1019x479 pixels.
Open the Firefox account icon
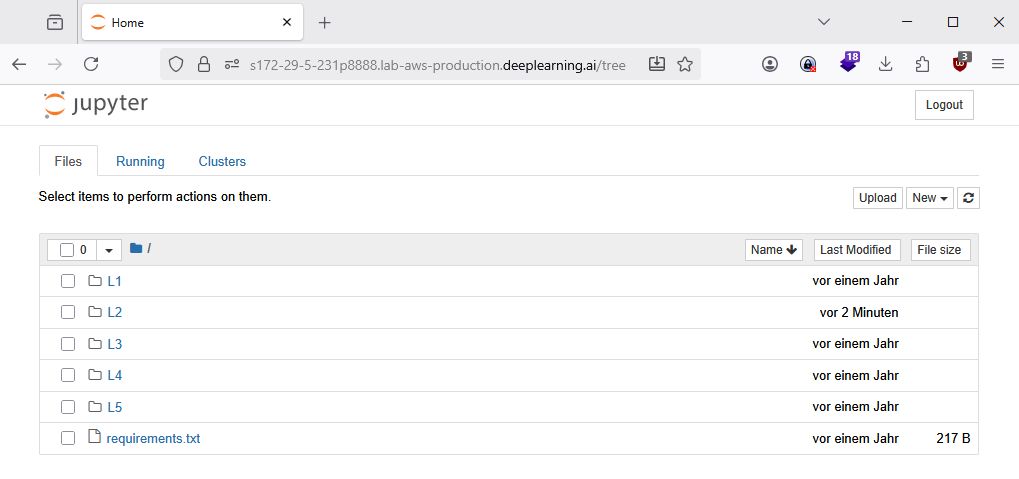[770, 64]
